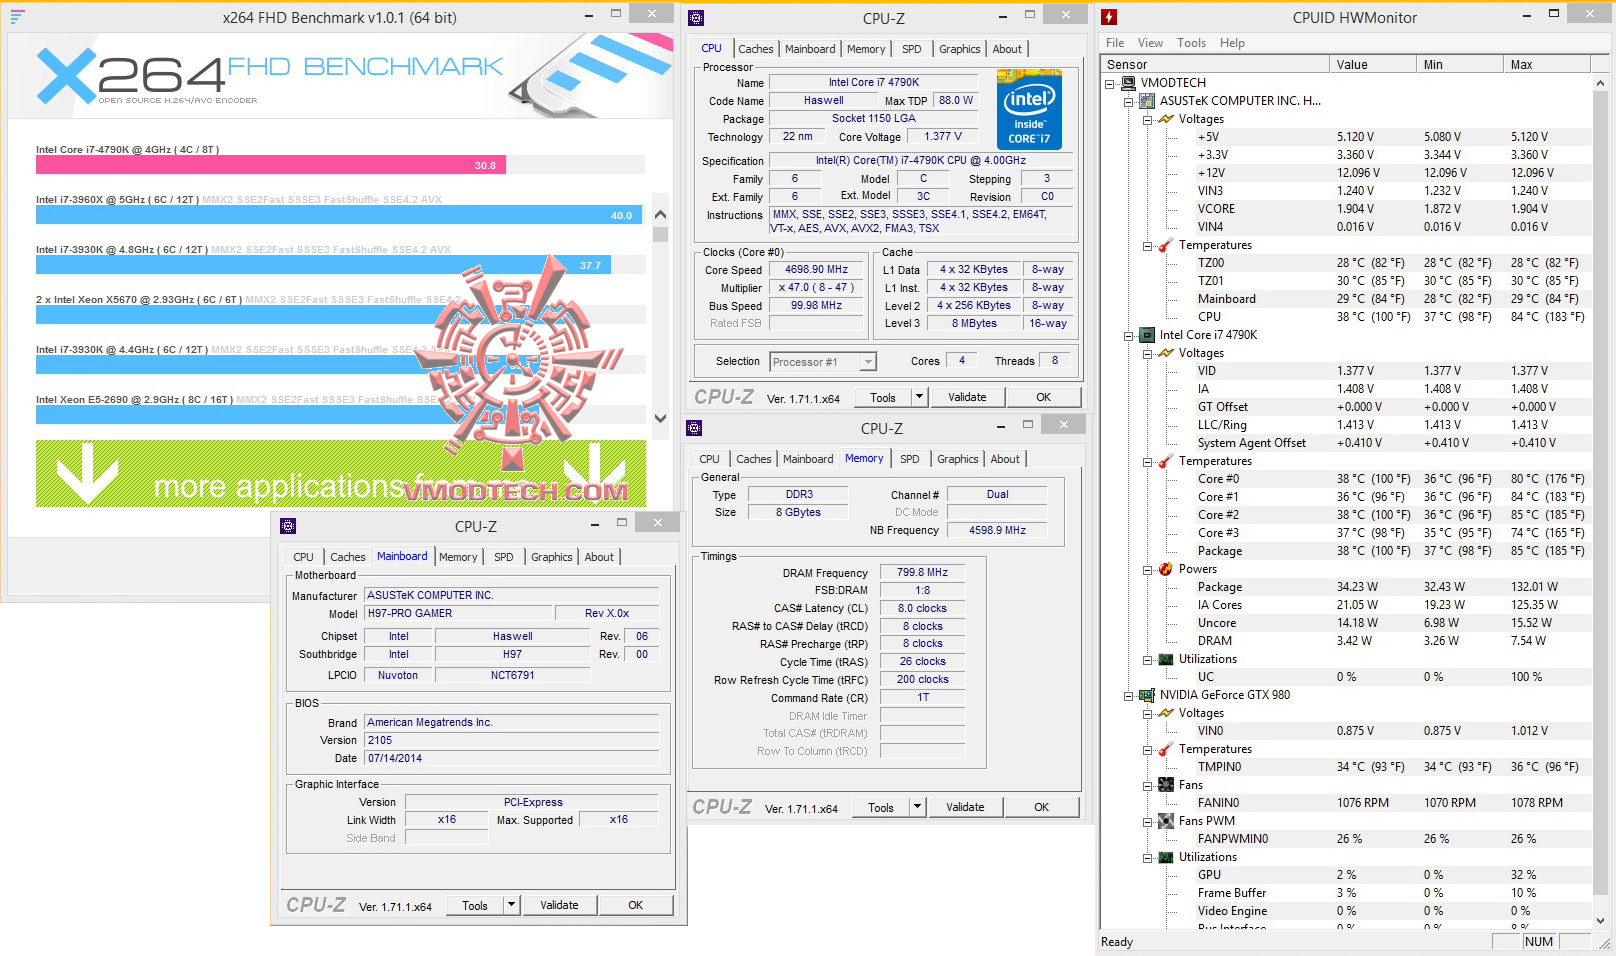This screenshot has height=956, width=1616.
Task: Click Validate in the CPU-Z CPU window
Action: point(967,397)
